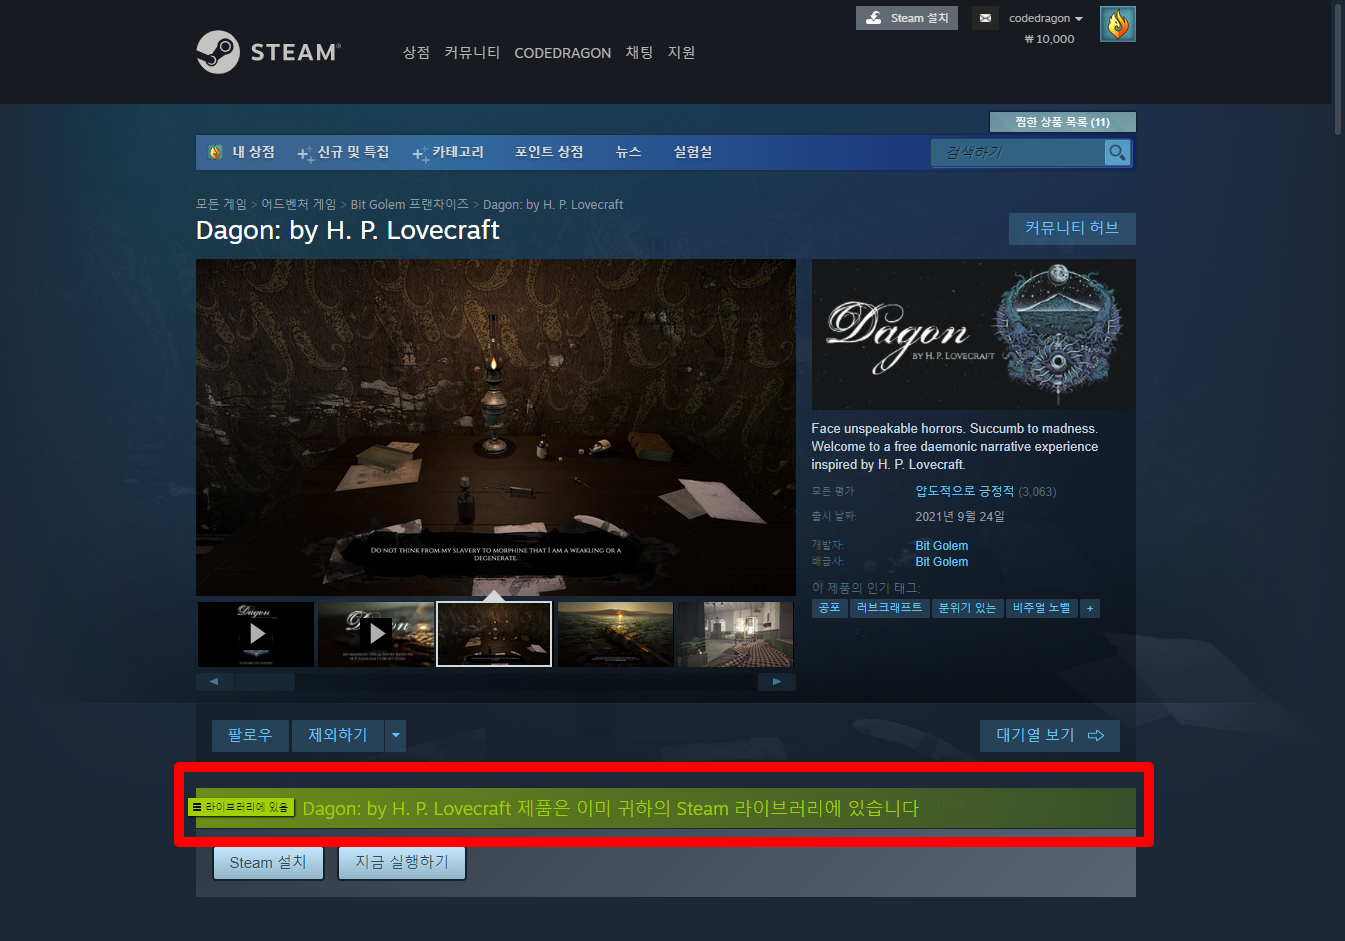The width and height of the screenshot is (1345, 941).
Task: Click the ₩10,000 wallet balance
Action: [x=1049, y=39]
